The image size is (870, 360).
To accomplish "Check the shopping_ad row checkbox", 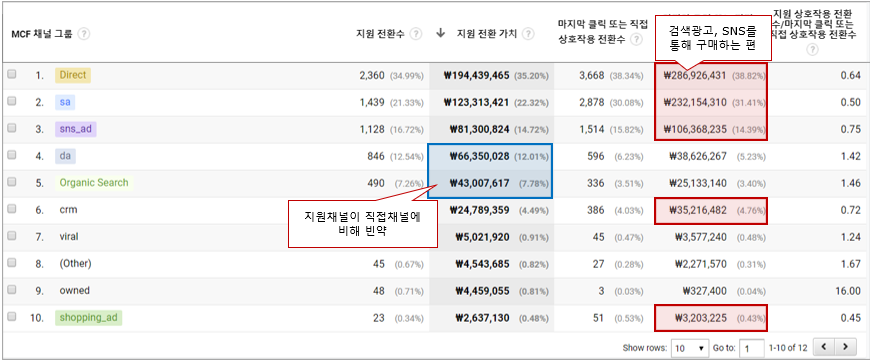I will pyautogui.click(x=12, y=317).
